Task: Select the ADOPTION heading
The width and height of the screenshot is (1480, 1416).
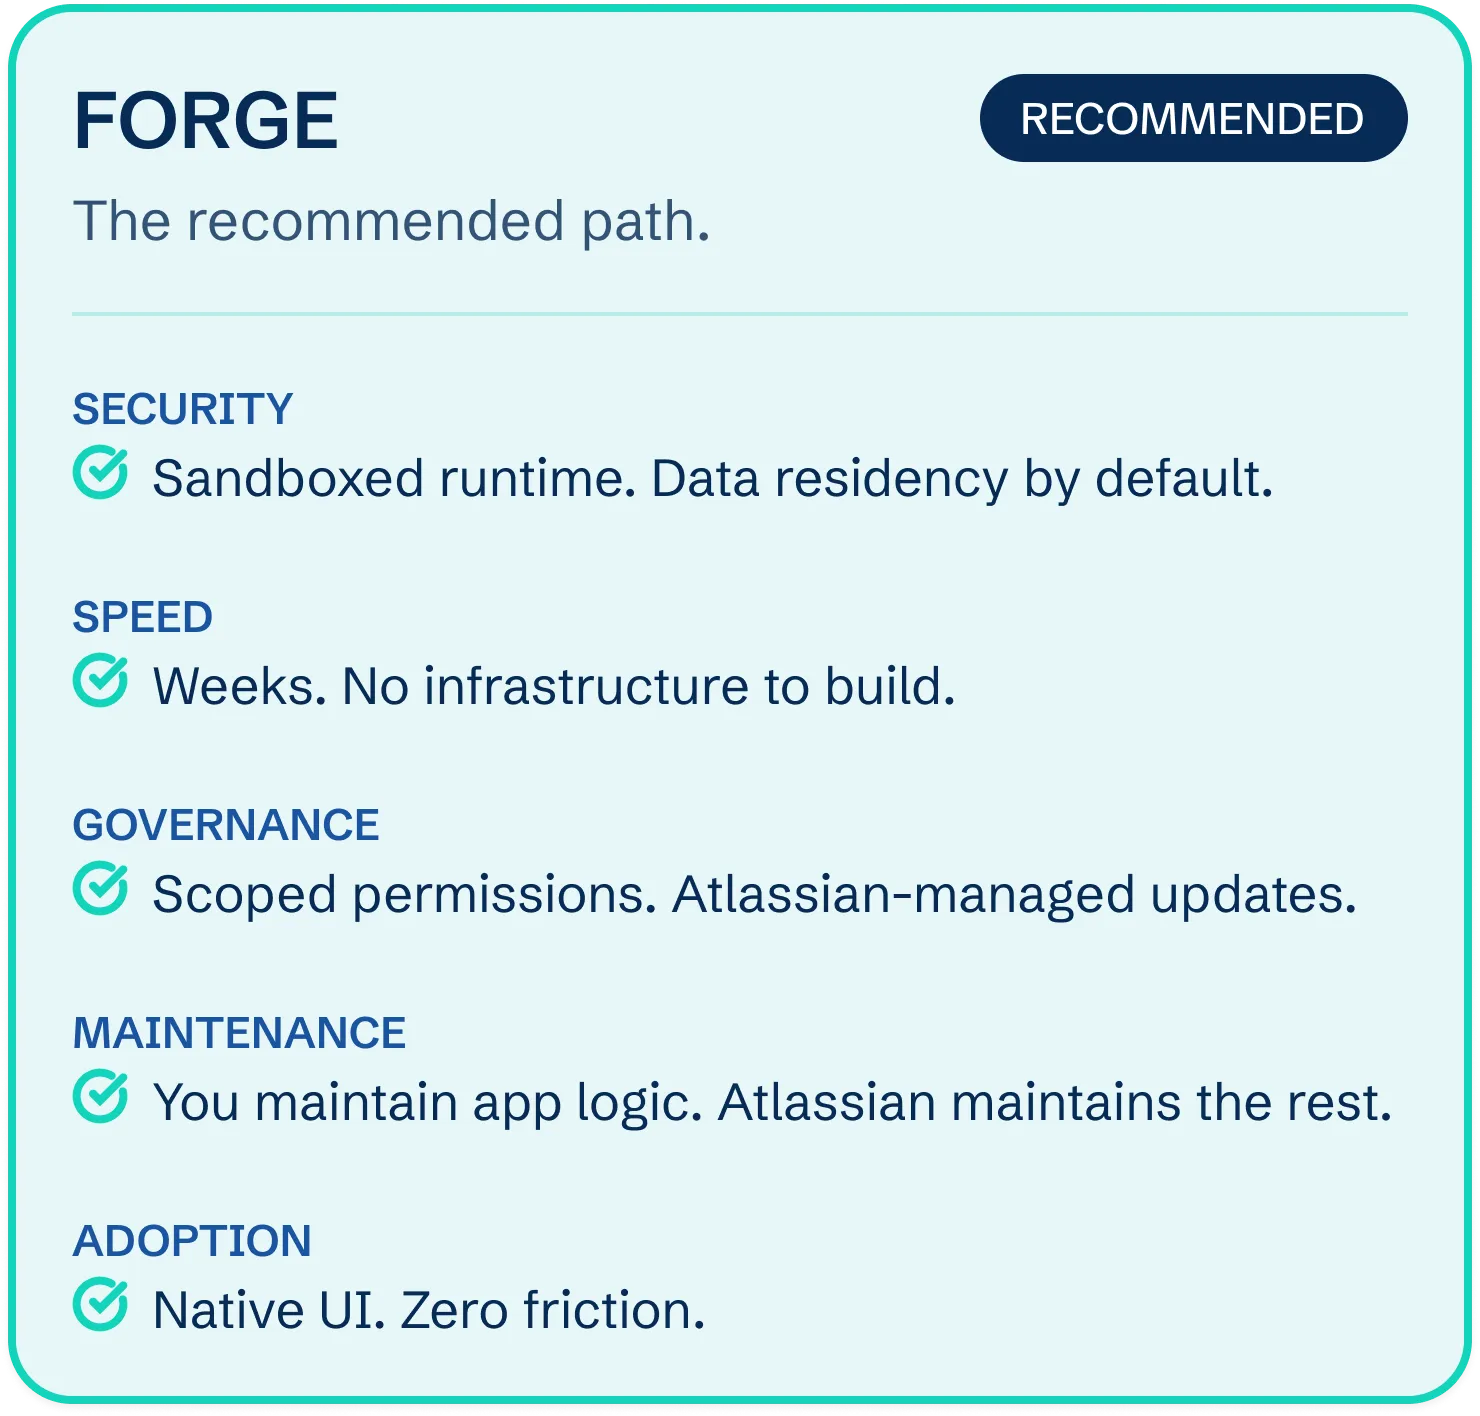Action: click(193, 1241)
